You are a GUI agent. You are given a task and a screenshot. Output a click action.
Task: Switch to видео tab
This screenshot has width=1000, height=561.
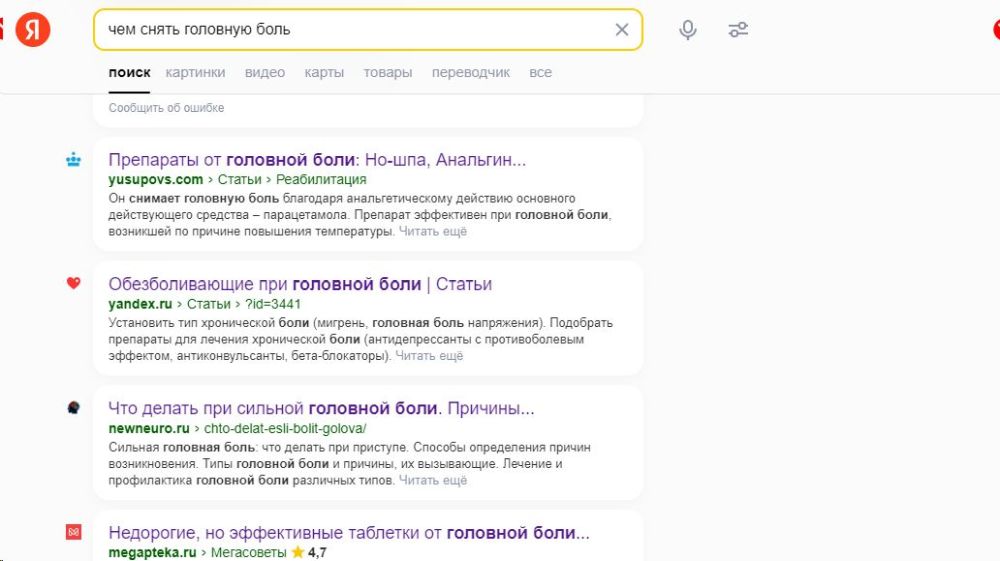265,72
